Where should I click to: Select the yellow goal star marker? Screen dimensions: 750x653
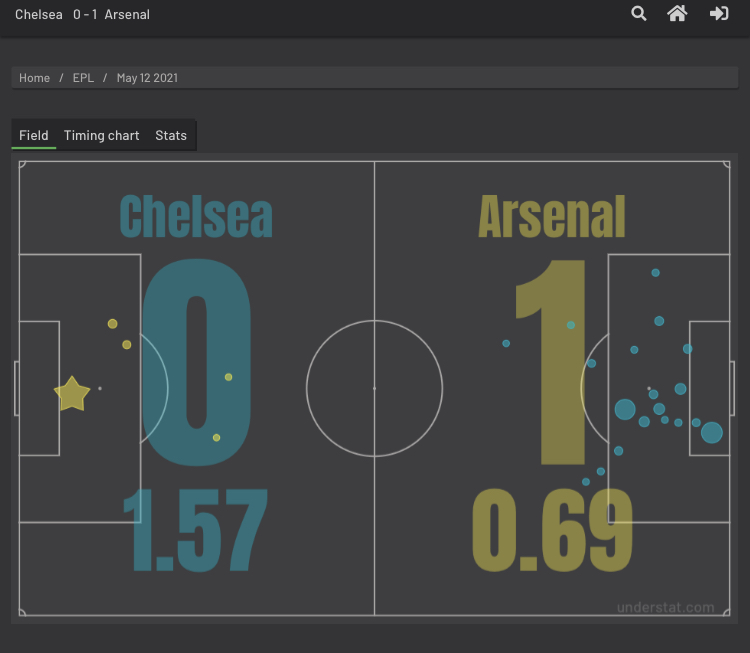pos(72,394)
